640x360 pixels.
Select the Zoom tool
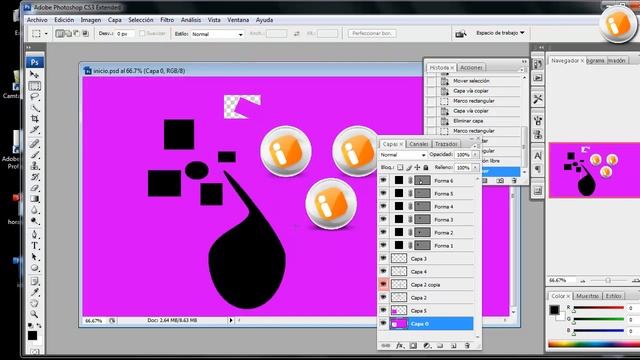[34, 314]
